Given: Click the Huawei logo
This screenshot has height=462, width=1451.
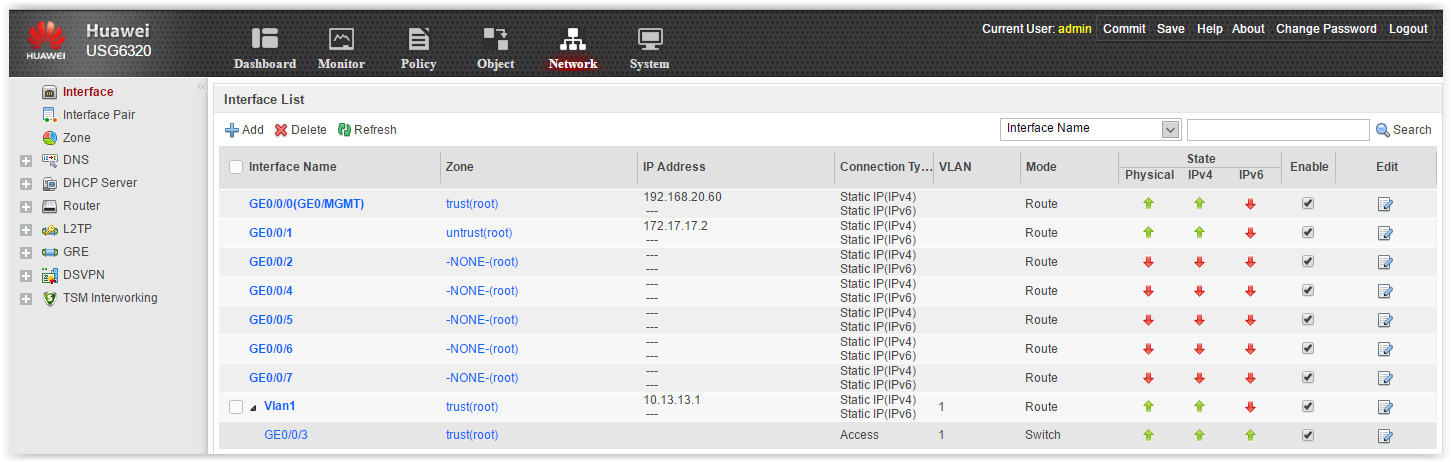Looking at the screenshot, I should point(45,41).
